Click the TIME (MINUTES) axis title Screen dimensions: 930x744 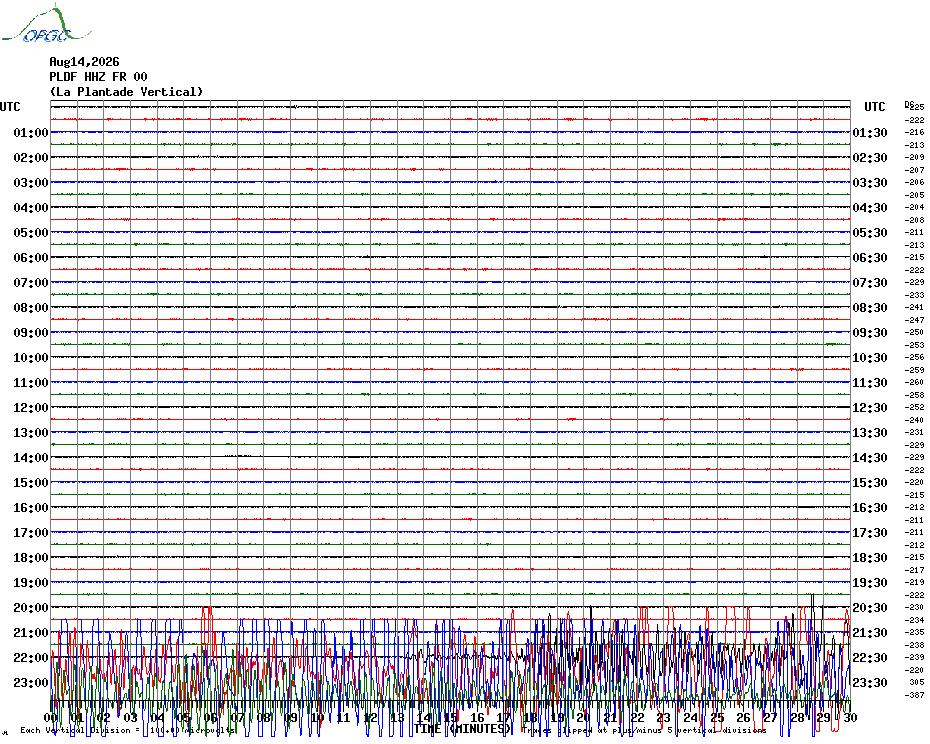pos(462,729)
